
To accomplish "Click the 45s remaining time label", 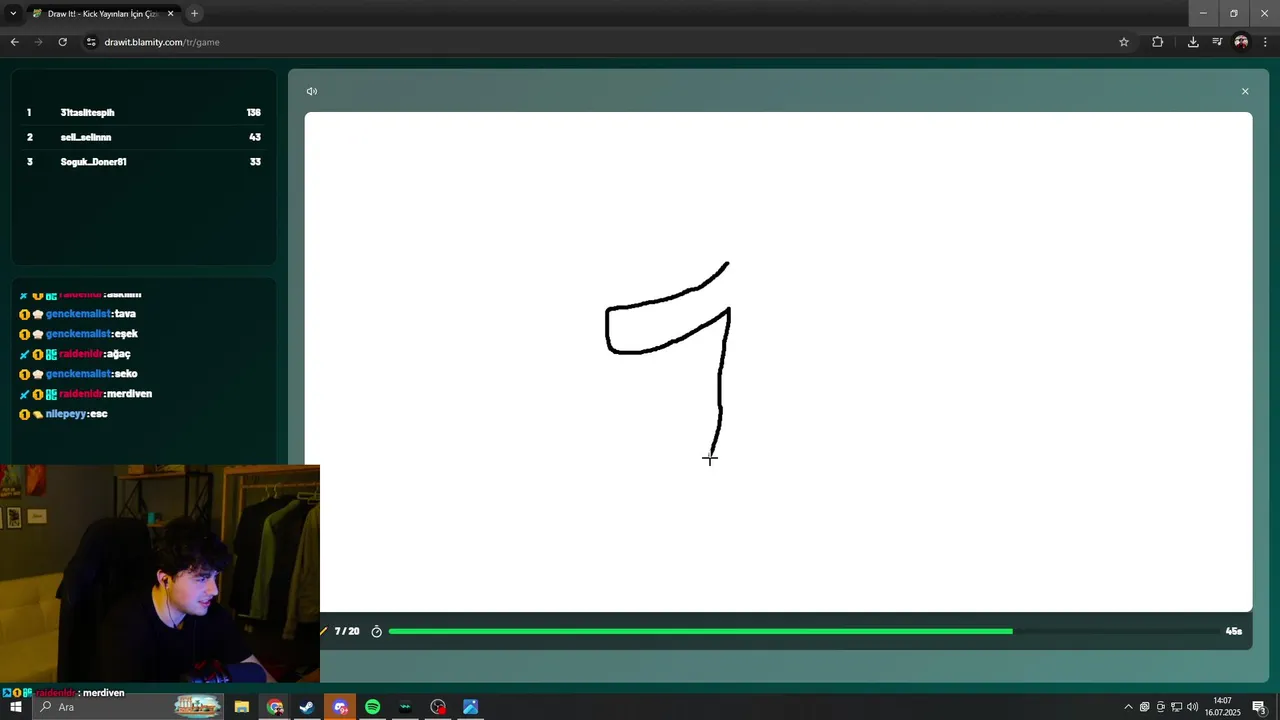I will [x=1234, y=631].
